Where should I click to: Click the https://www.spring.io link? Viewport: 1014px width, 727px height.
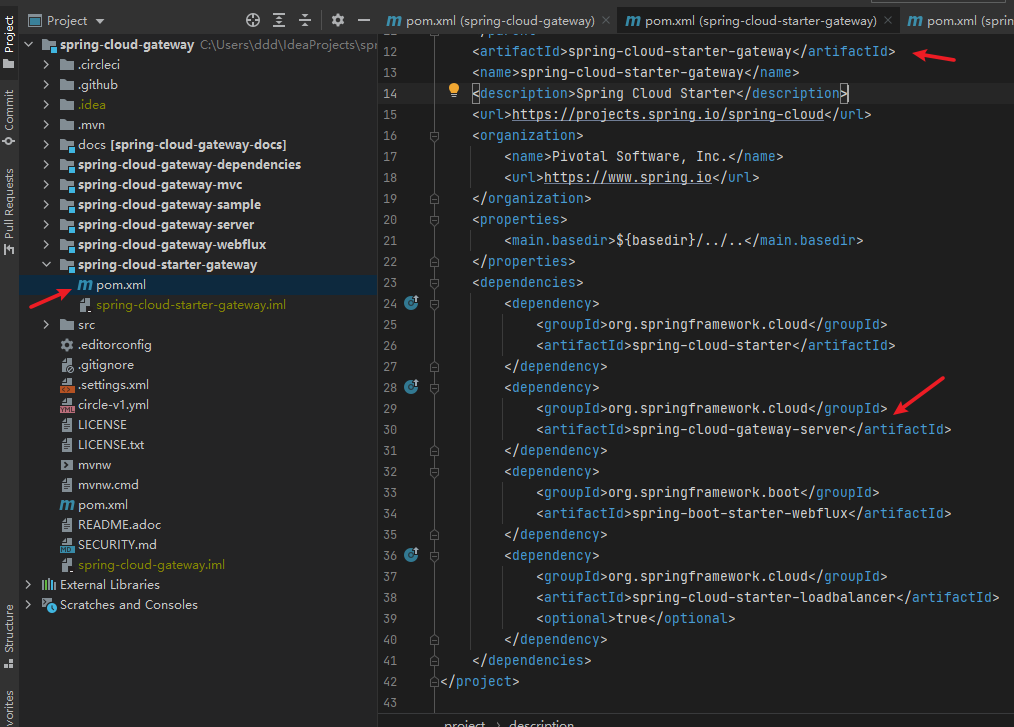coord(627,177)
